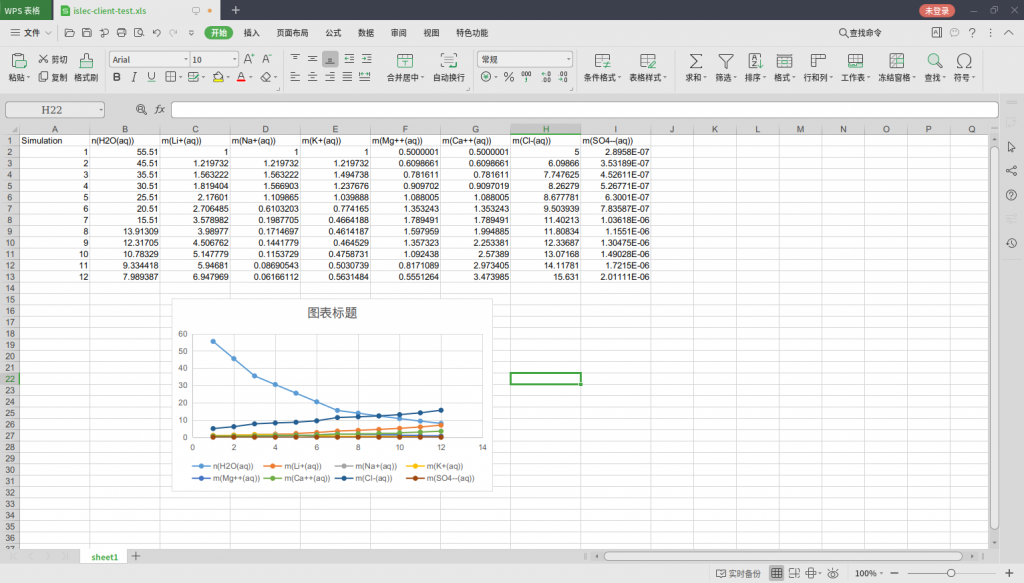Open a new document tab with plus

pos(236,10)
